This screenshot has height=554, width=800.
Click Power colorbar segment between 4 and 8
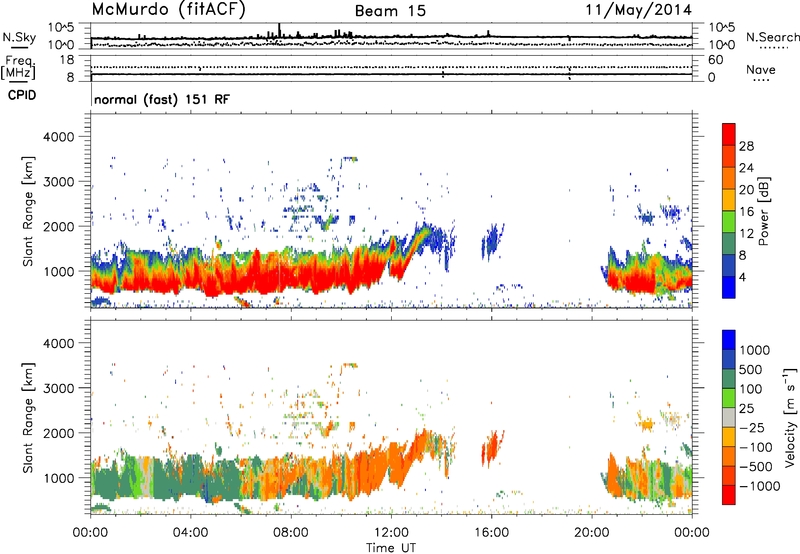729,266
